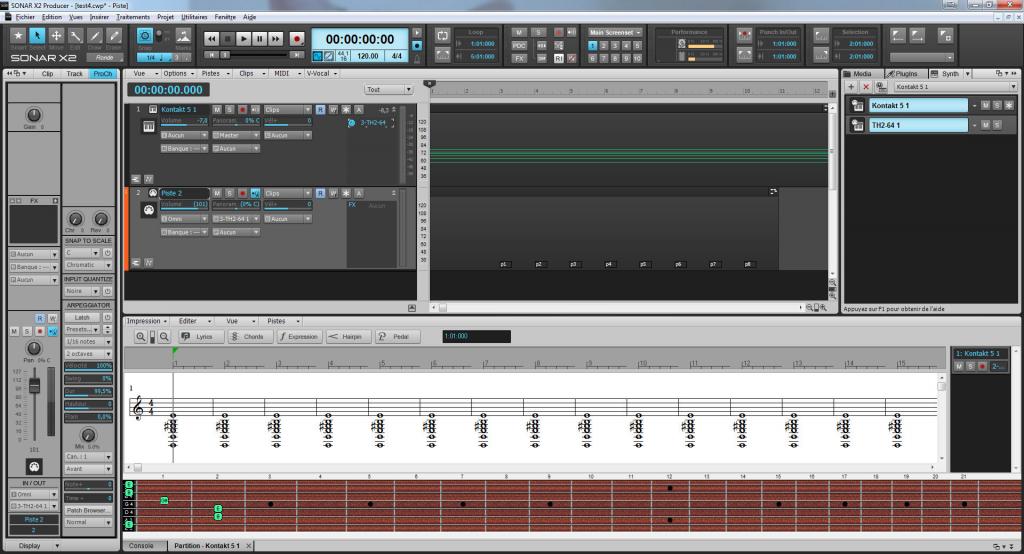Activate the Draw pencil tool
This screenshot has width=1024, height=554.
(95, 36)
